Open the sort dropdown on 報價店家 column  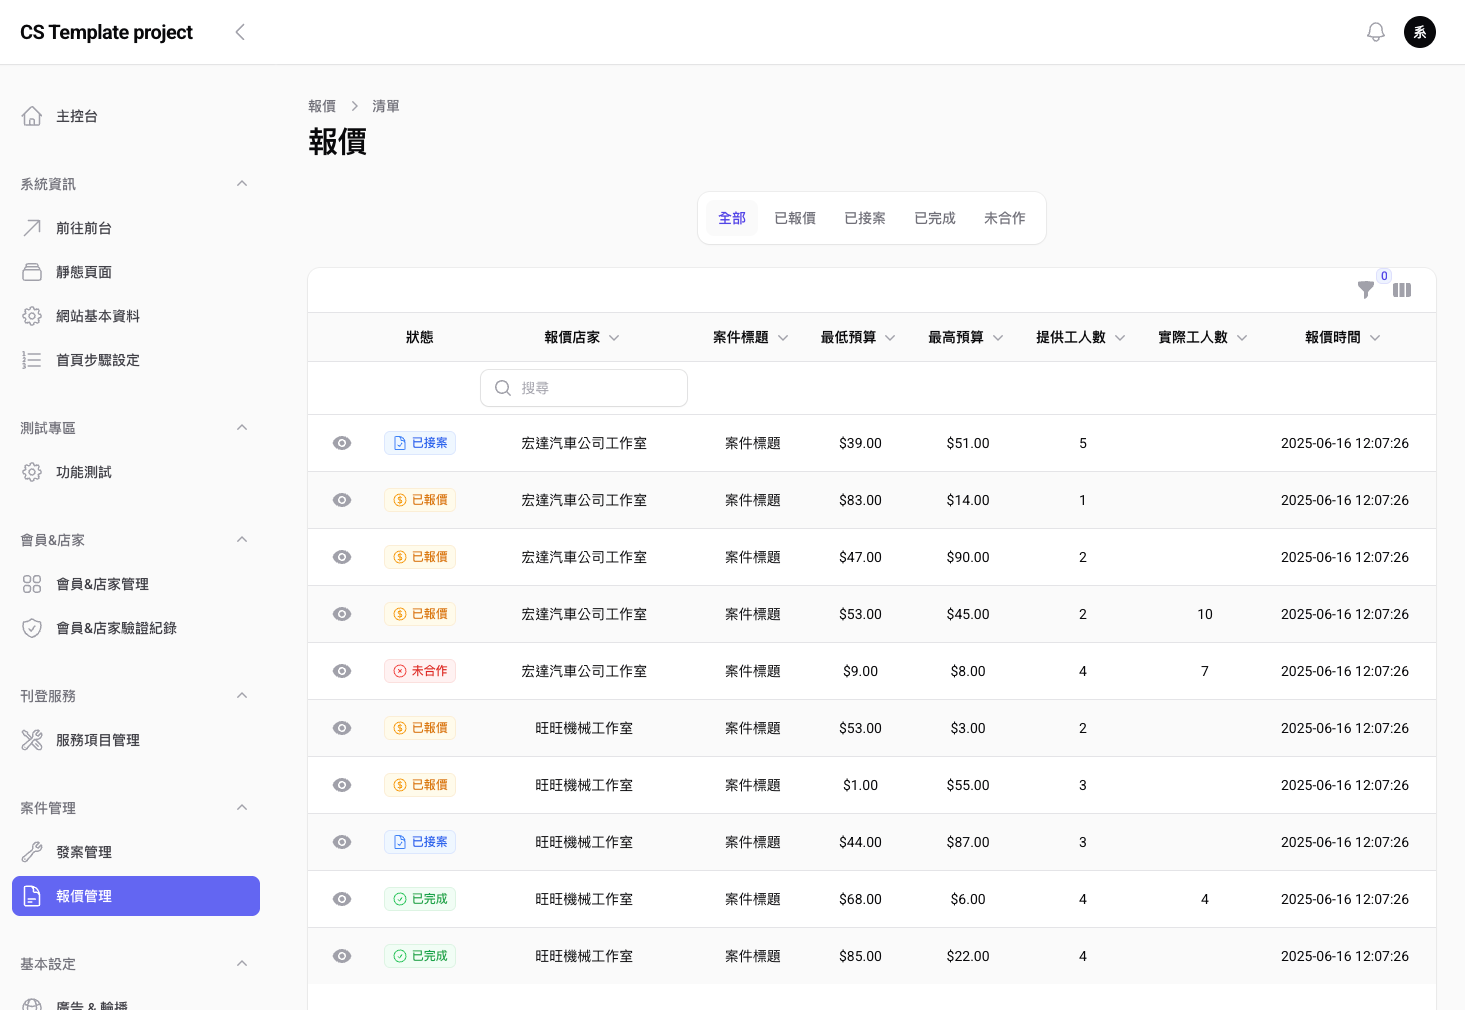(x=614, y=337)
